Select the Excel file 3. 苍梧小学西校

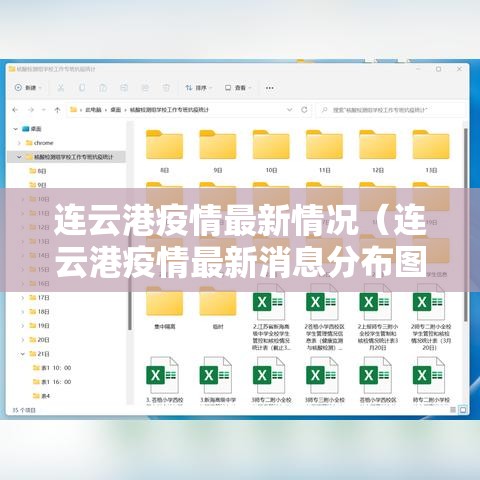click(x=164, y=380)
